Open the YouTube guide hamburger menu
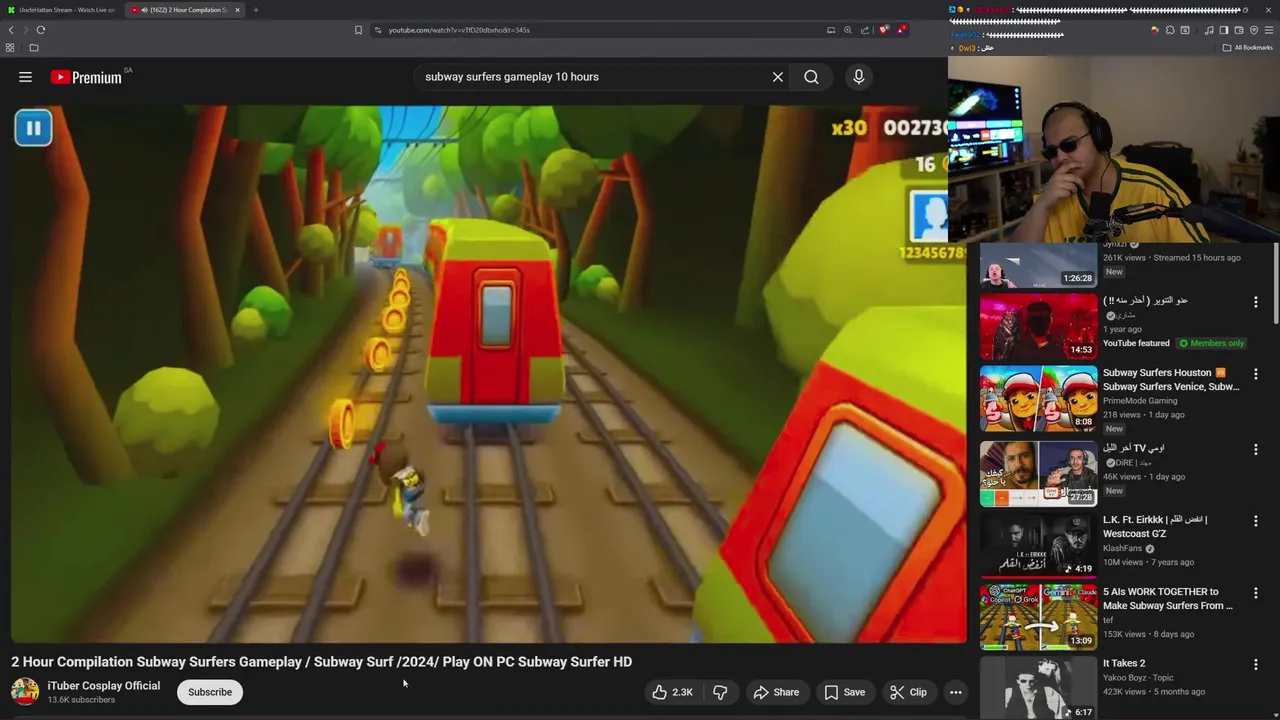 pos(25,77)
